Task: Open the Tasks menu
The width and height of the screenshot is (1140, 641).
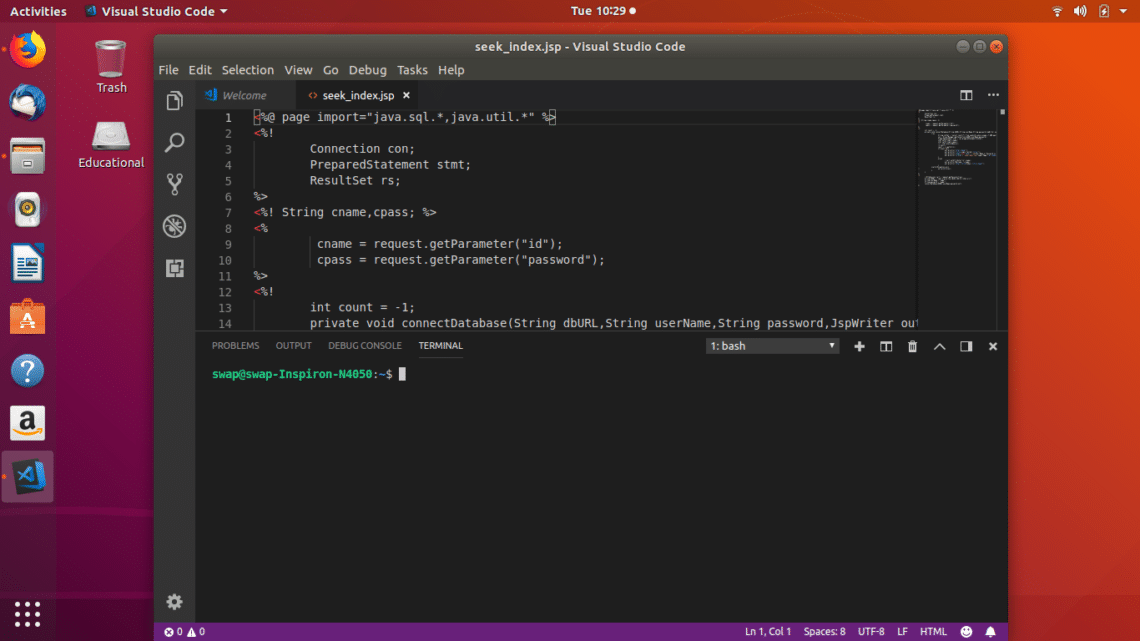Action: coord(412,70)
